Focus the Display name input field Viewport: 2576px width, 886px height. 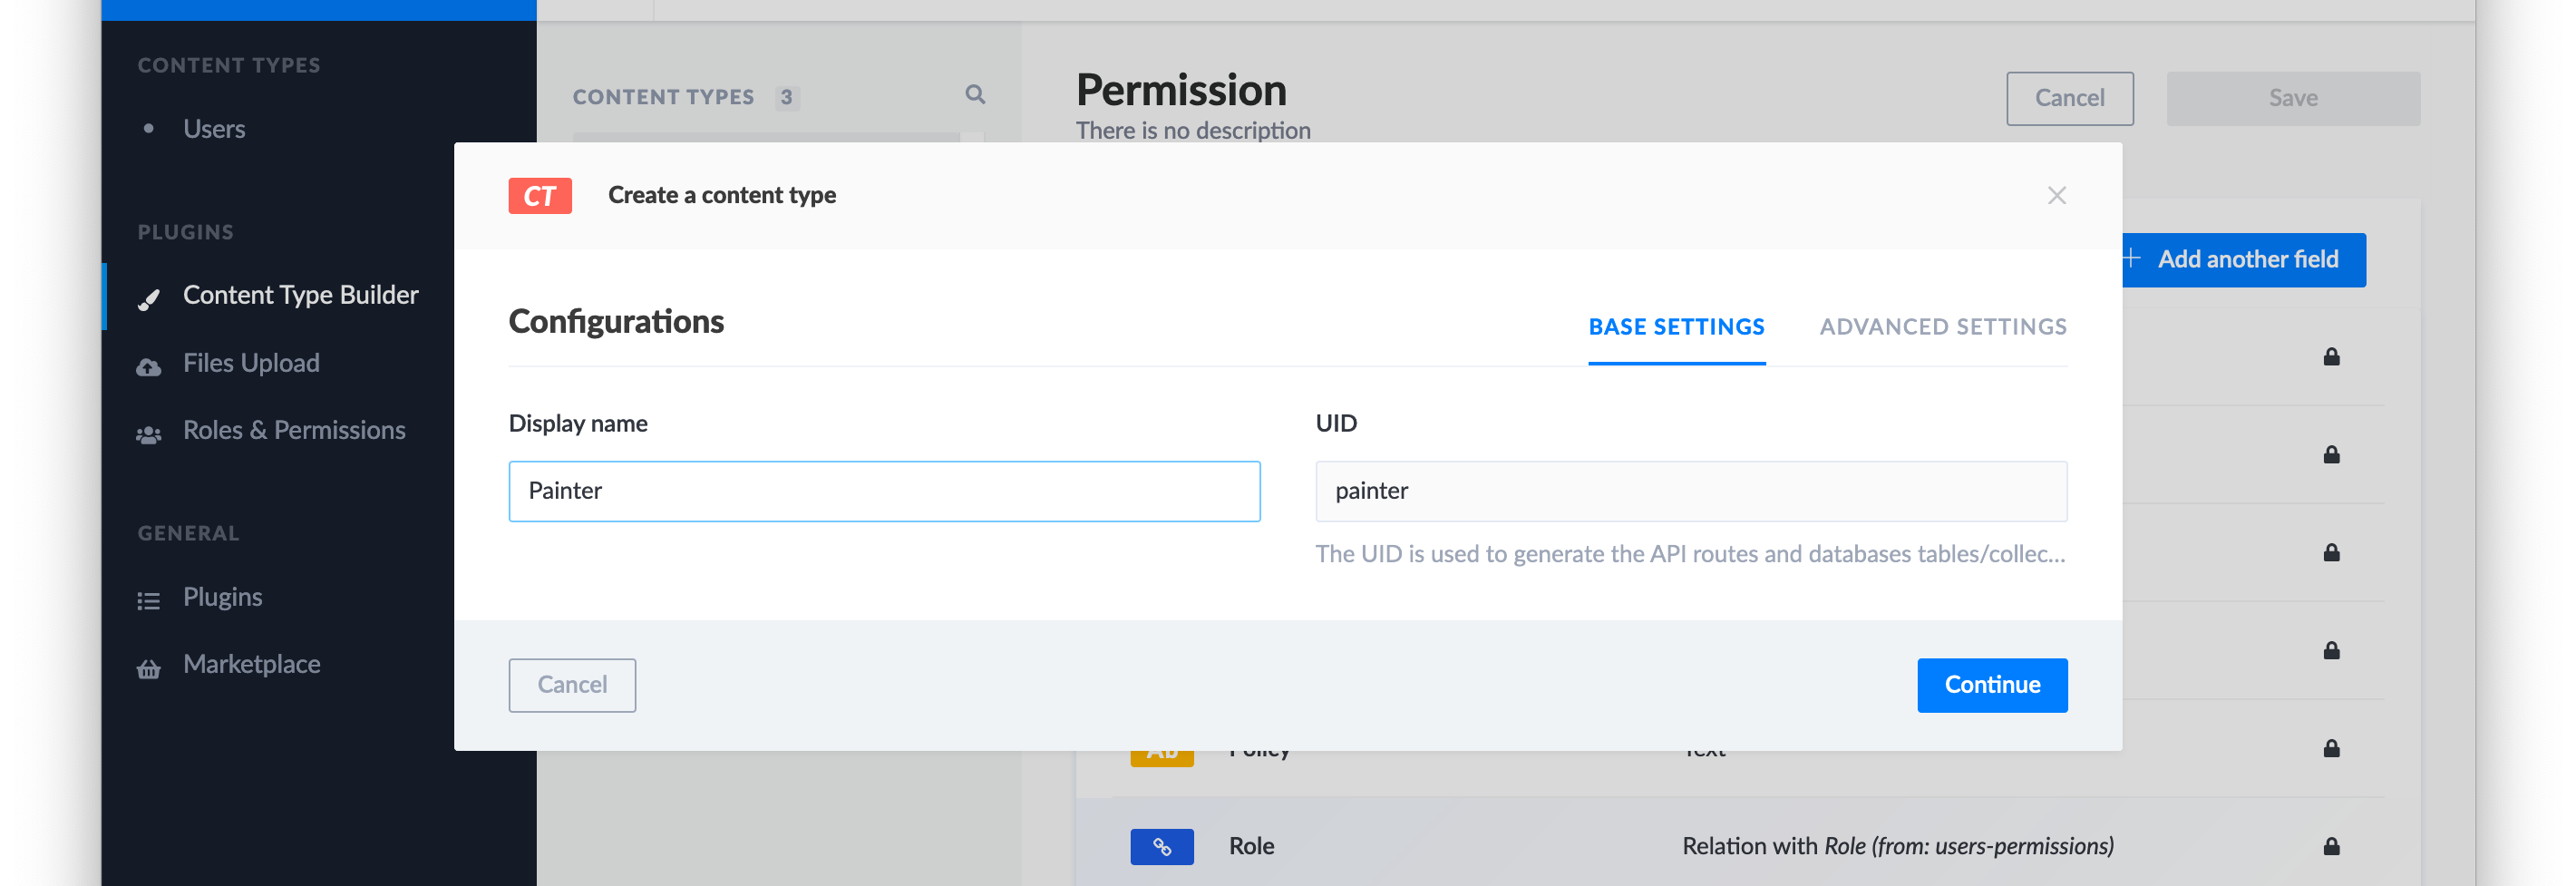(x=884, y=491)
